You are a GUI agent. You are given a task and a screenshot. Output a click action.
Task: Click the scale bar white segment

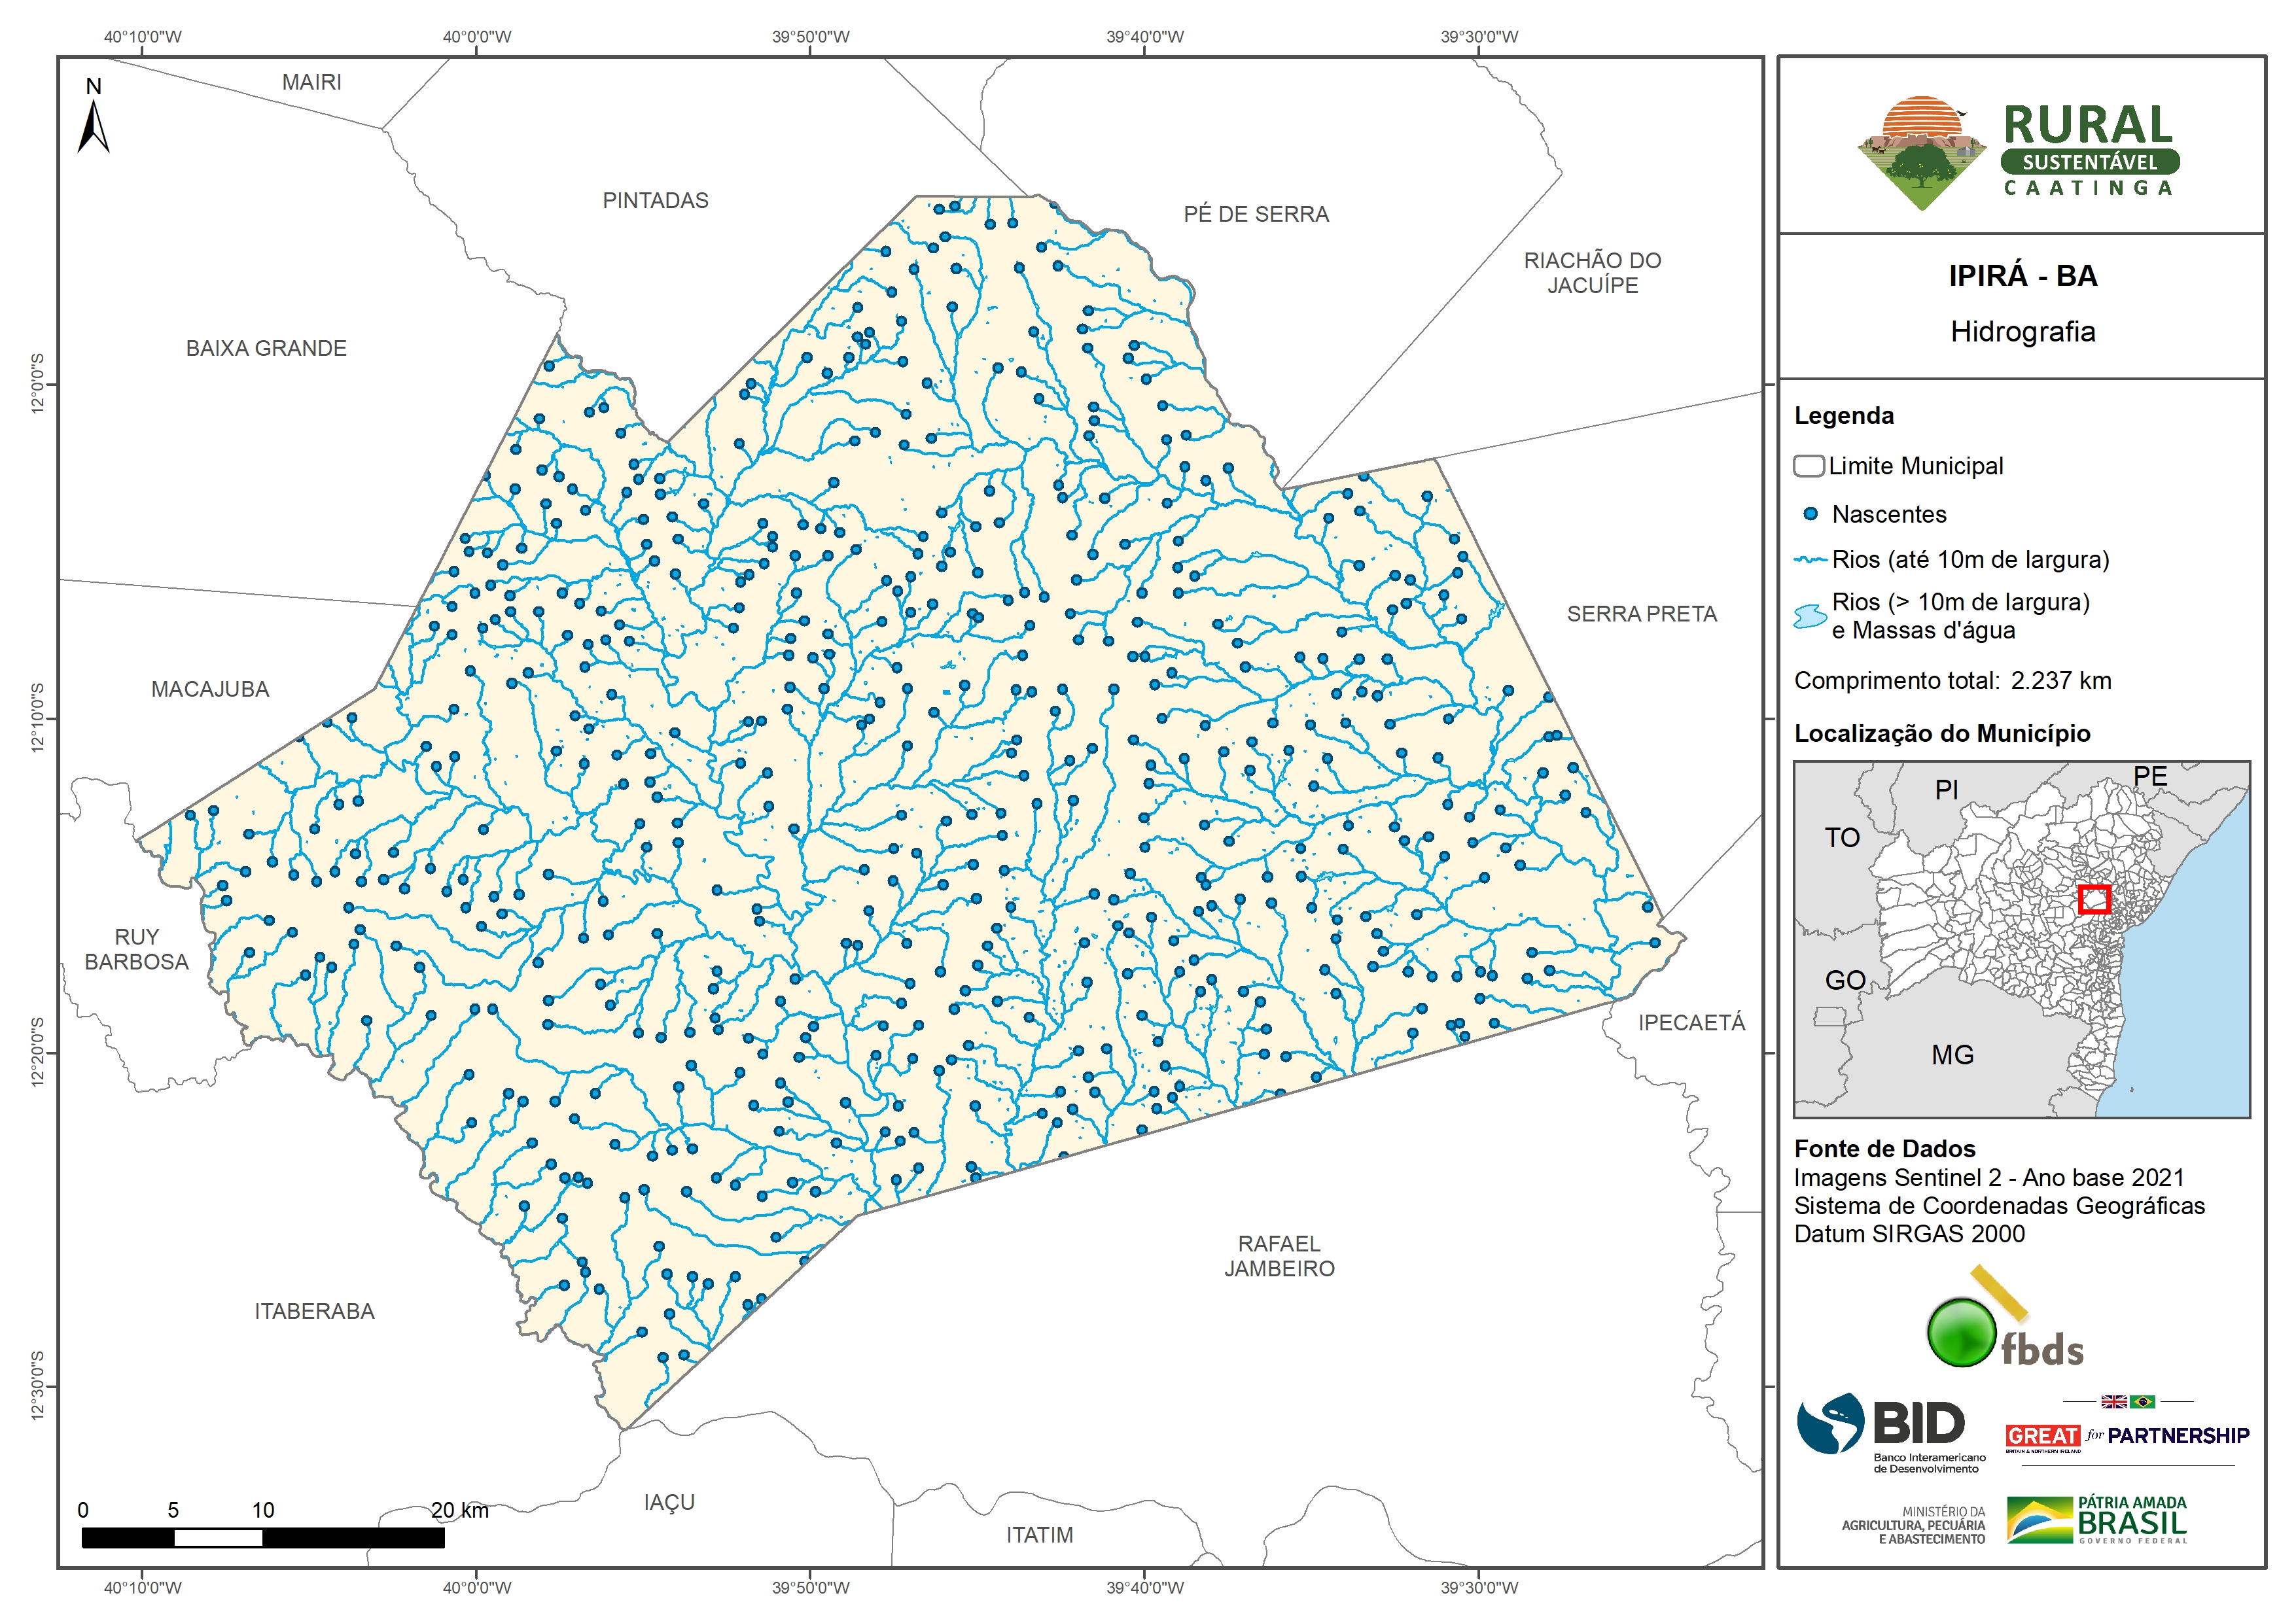coord(218,1538)
